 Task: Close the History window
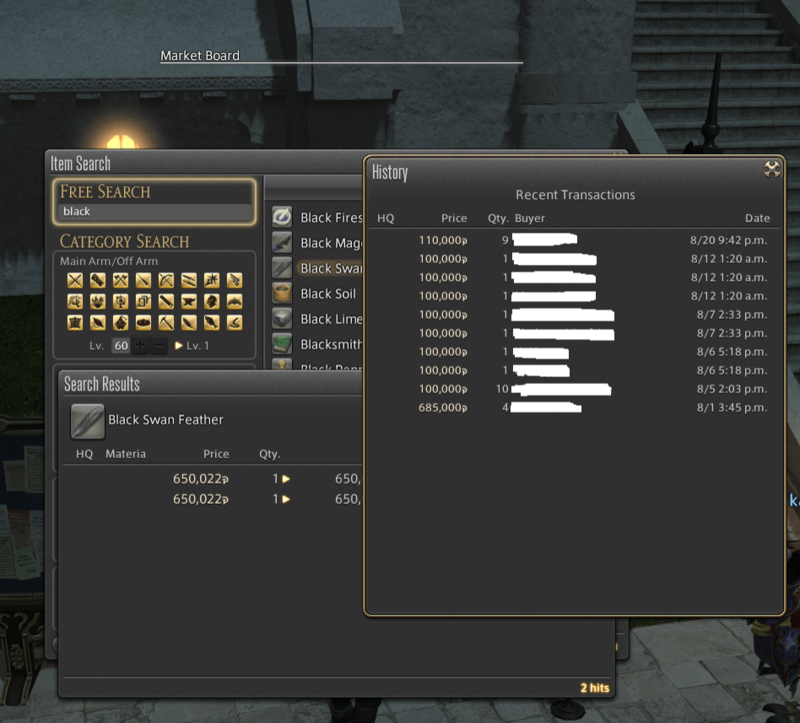pos(772,170)
